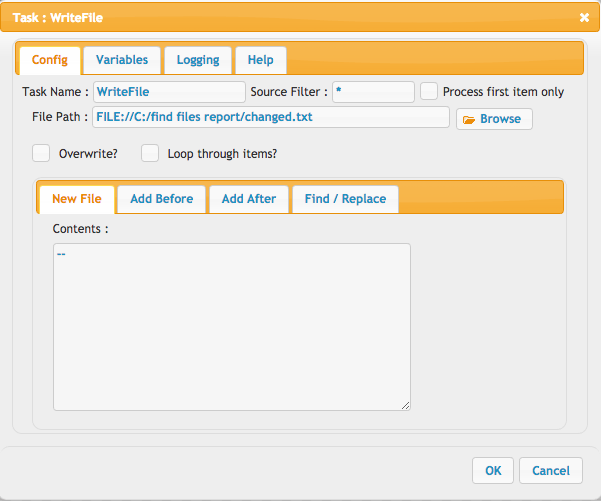
Task: Select the New File tab
Action: [77, 199]
